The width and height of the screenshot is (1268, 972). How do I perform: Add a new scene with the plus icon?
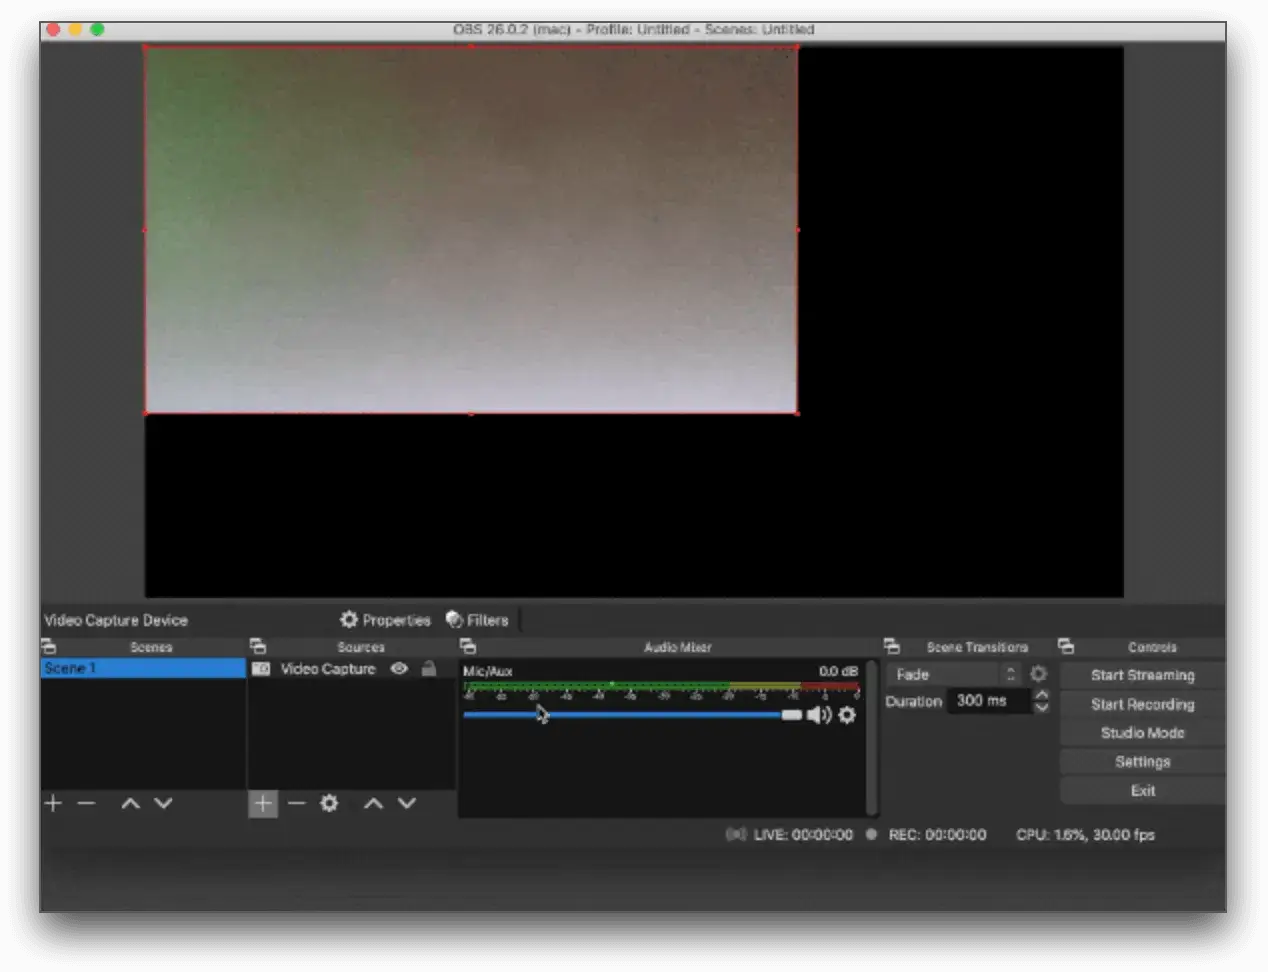click(52, 803)
